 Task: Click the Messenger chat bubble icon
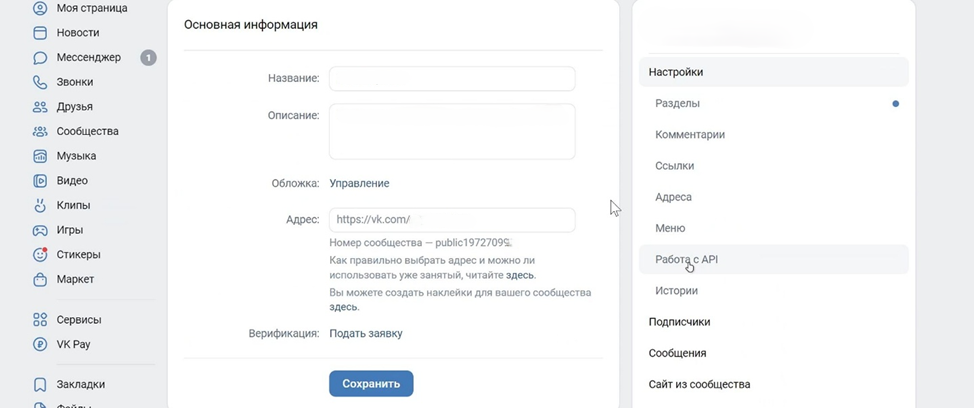click(x=40, y=58)
